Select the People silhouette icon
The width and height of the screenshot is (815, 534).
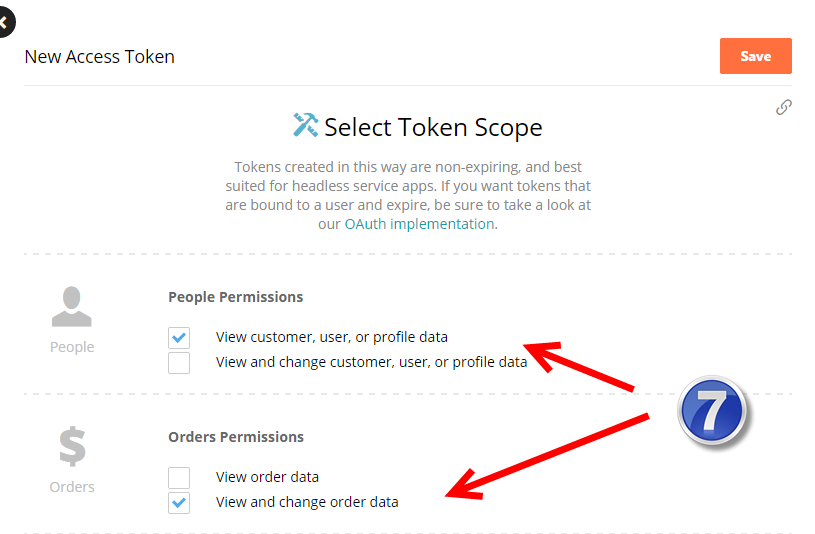coord(72,306)
